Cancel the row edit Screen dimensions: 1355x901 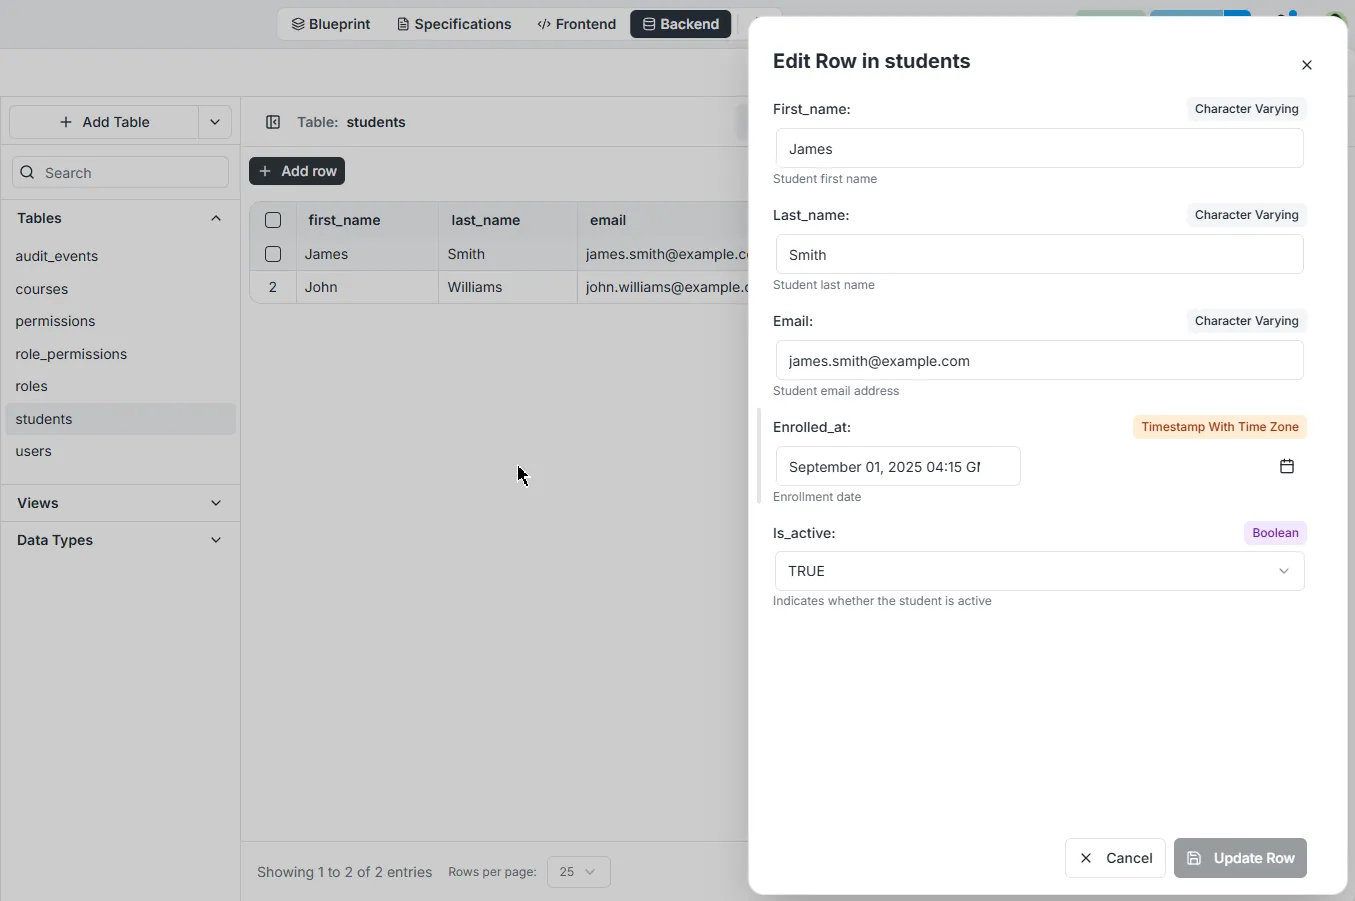tap(1115, 858)
